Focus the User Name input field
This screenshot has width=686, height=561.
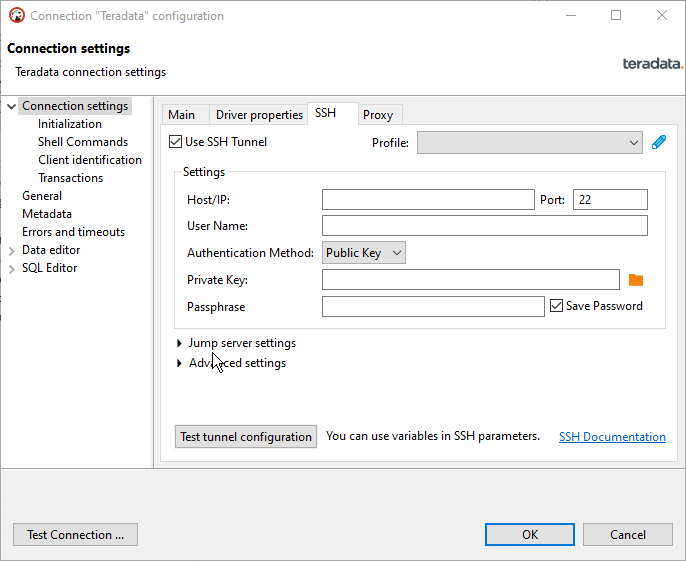485,226
